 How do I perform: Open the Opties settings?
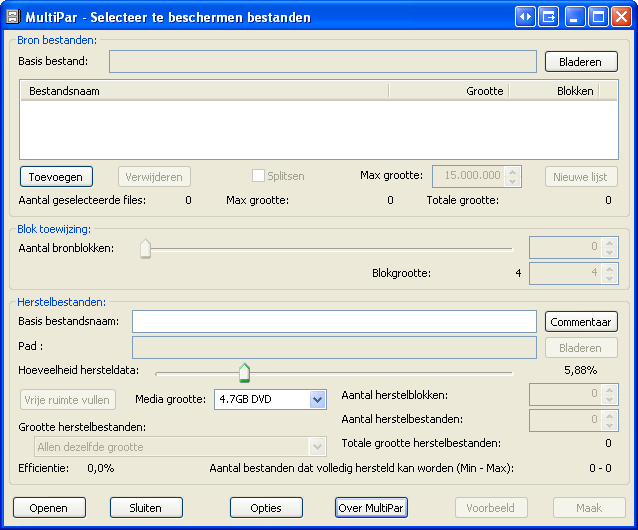(266, 508)
